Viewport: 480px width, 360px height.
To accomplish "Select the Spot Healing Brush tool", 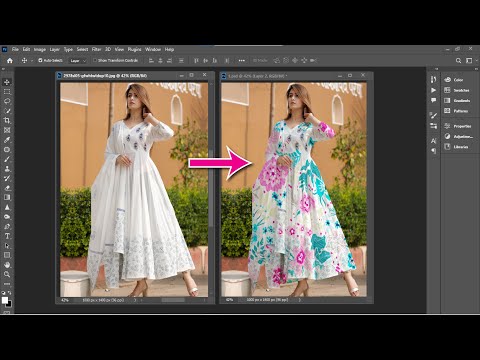I will [7, 150].
